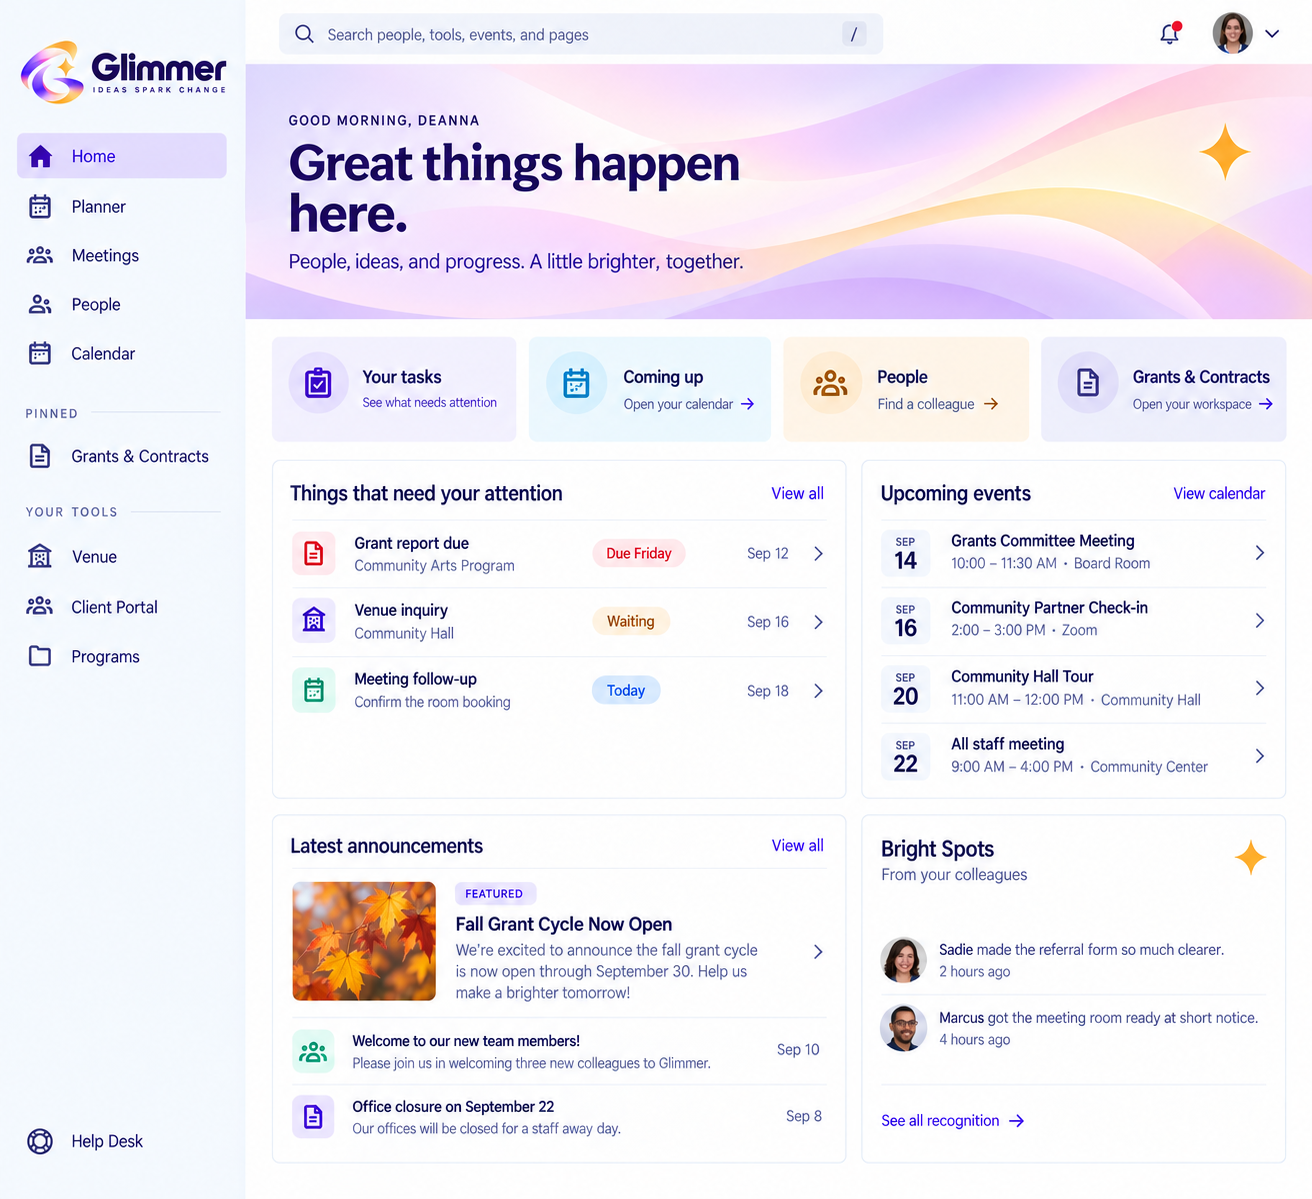Click the Client Portal icon in sidebar

[40, 606]
